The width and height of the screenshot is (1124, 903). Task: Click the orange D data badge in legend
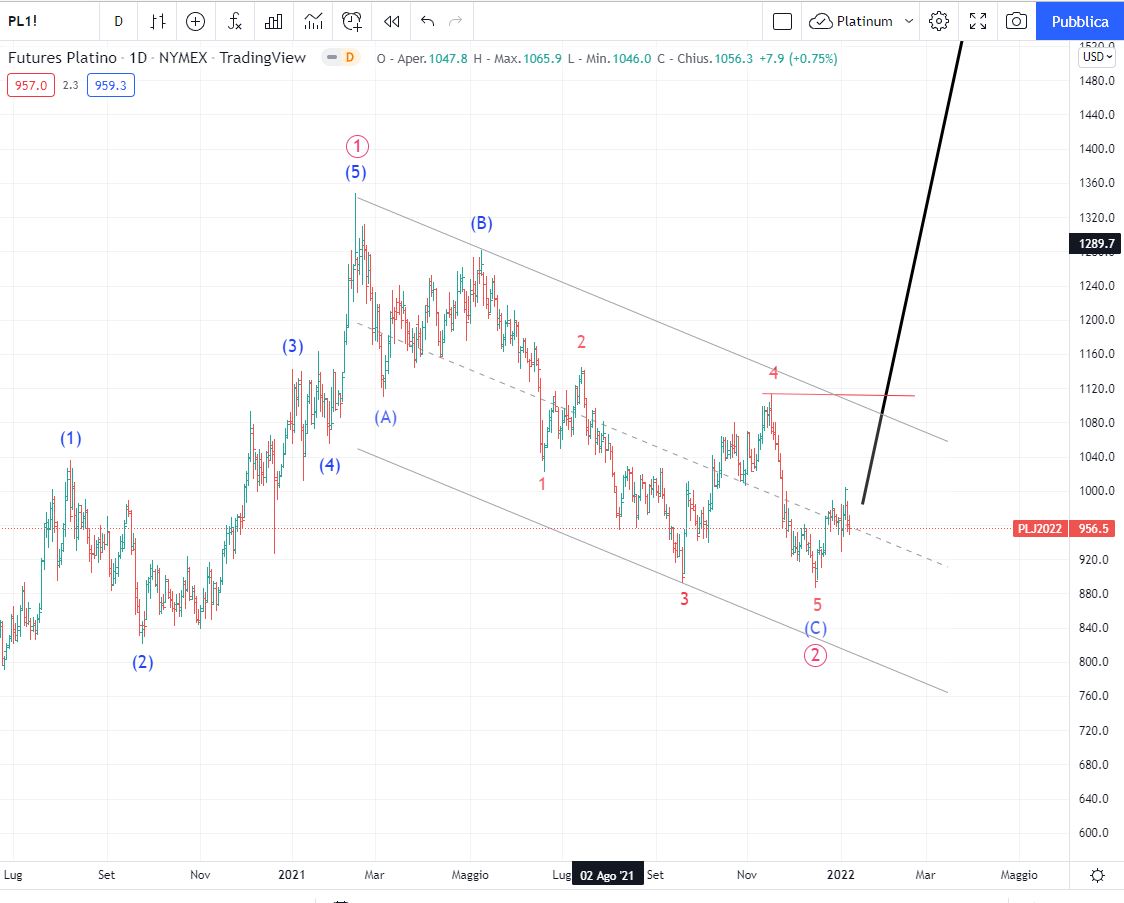[x=350, y=57]
